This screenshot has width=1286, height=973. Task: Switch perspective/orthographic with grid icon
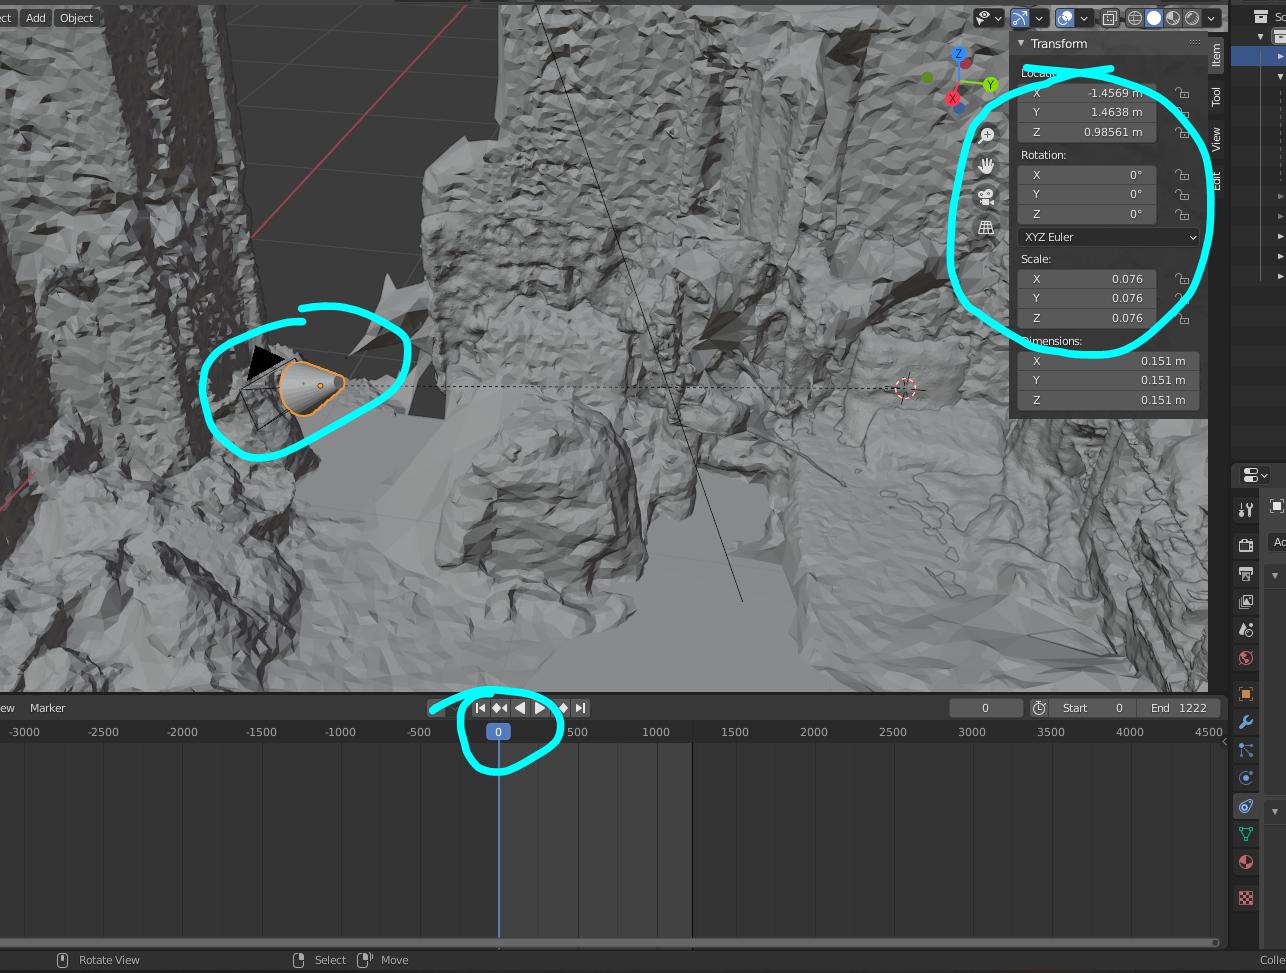tap(986, 228)
